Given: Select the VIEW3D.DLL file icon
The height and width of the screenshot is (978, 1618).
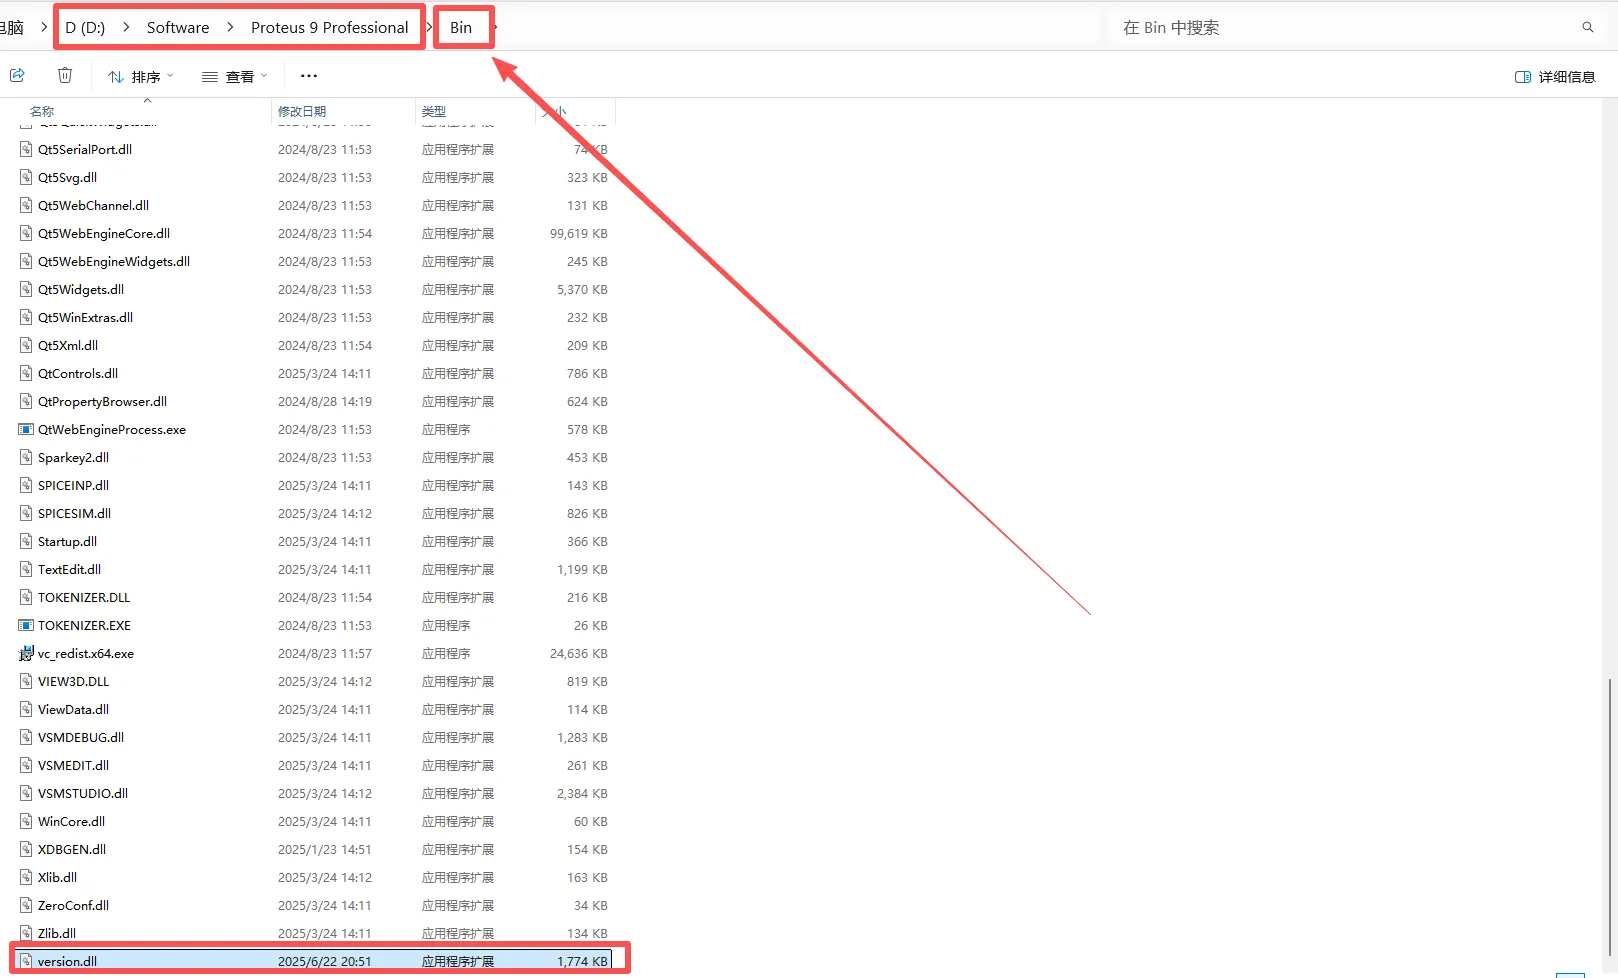Looking at the screenshot, I should [x=26, y=681].
